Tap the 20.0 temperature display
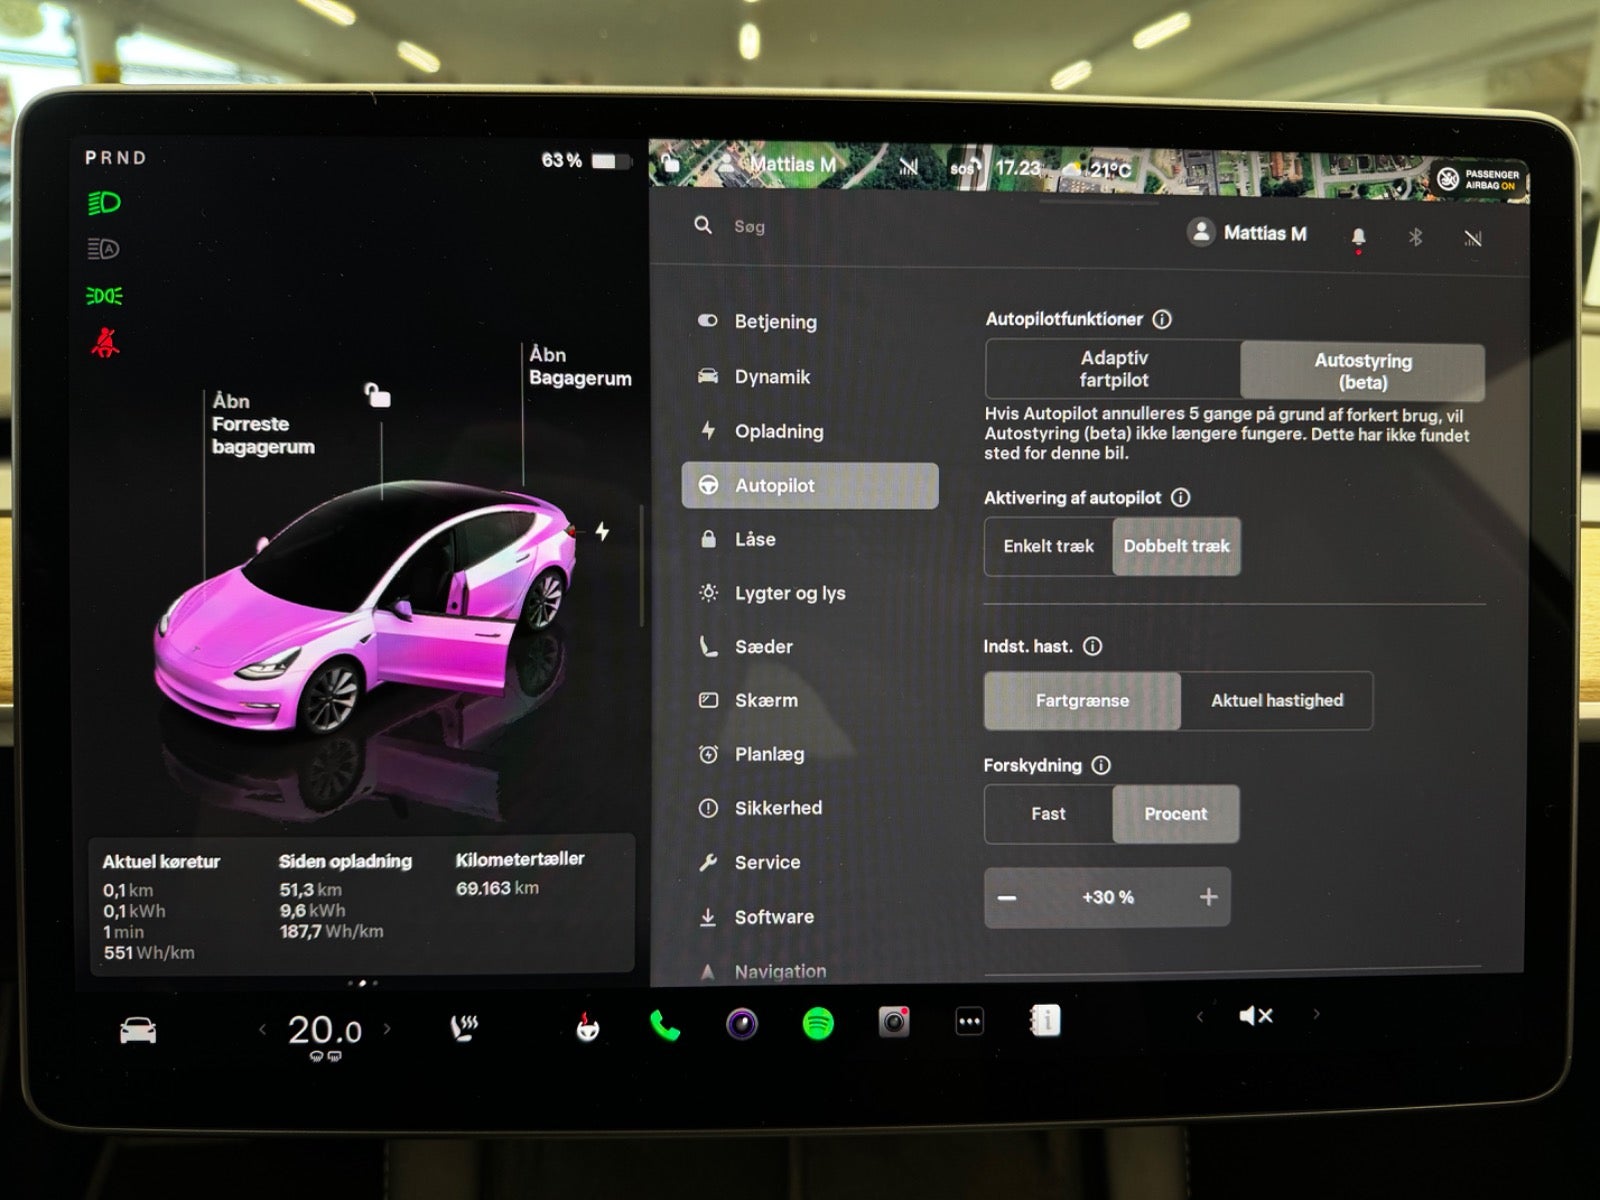 click(325, 1029)
